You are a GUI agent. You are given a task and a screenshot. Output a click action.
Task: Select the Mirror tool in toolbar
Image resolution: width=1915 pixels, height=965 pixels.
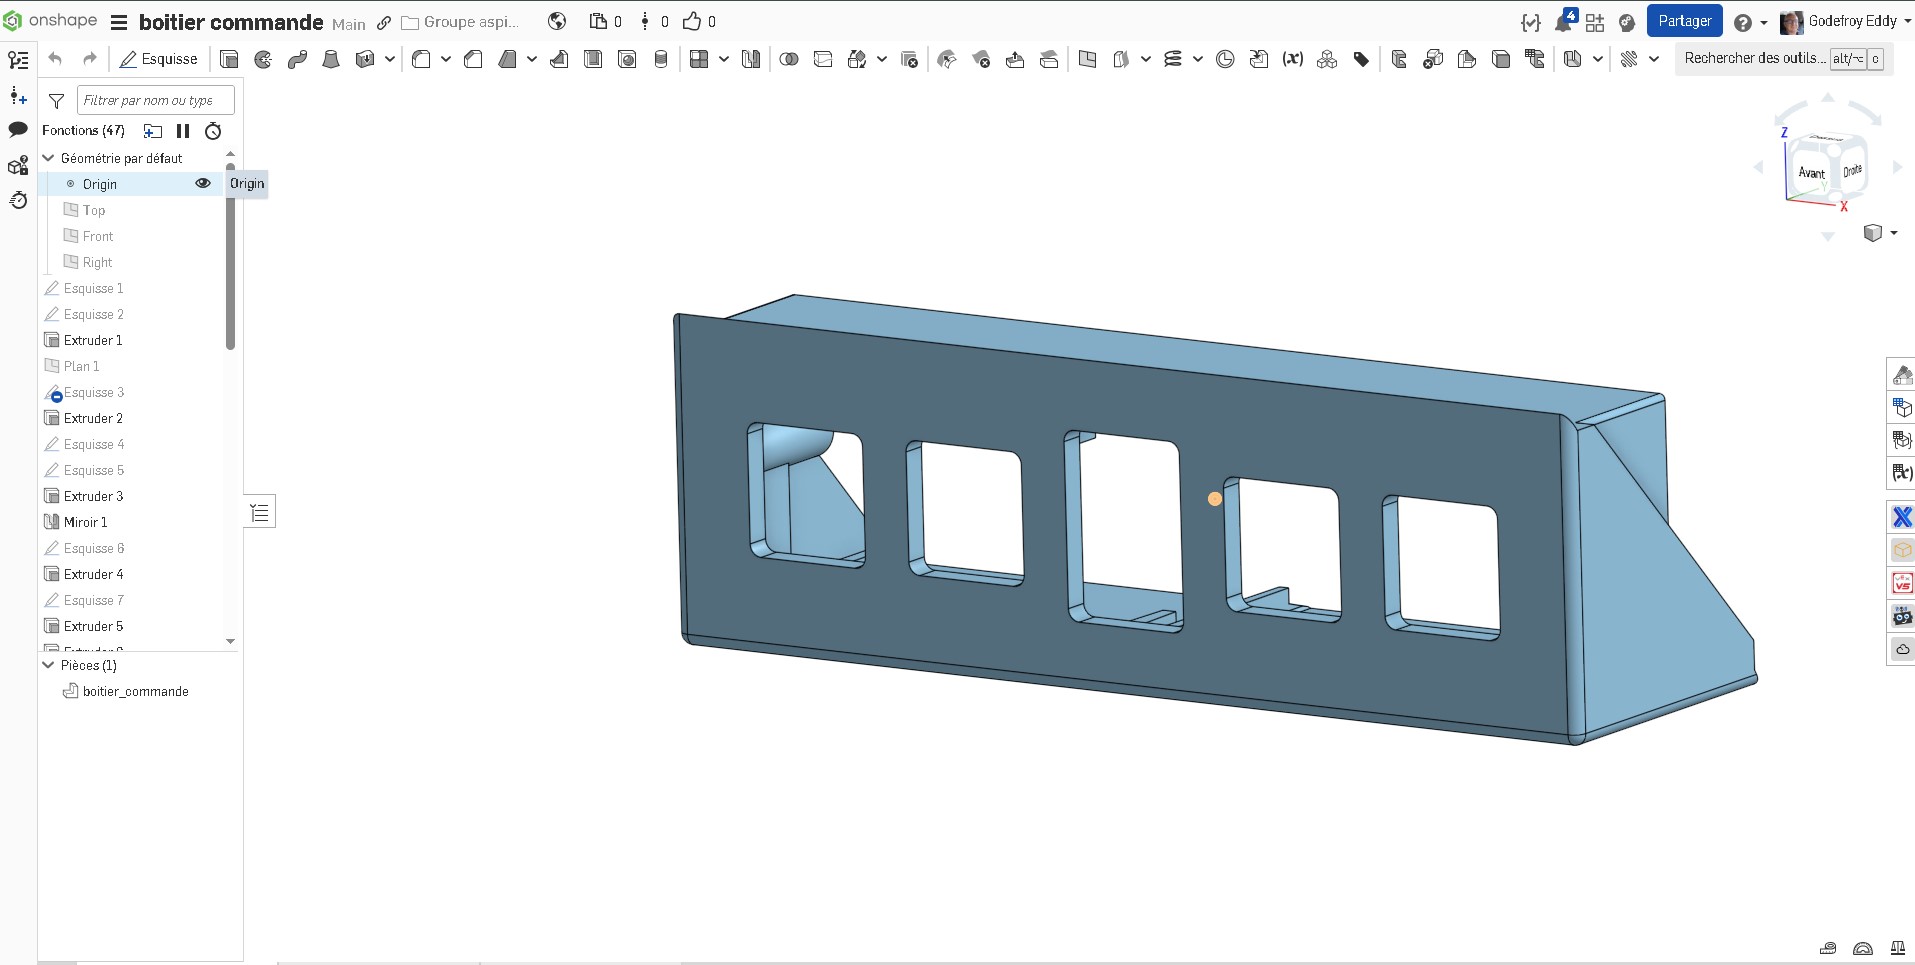click(751, 59)
